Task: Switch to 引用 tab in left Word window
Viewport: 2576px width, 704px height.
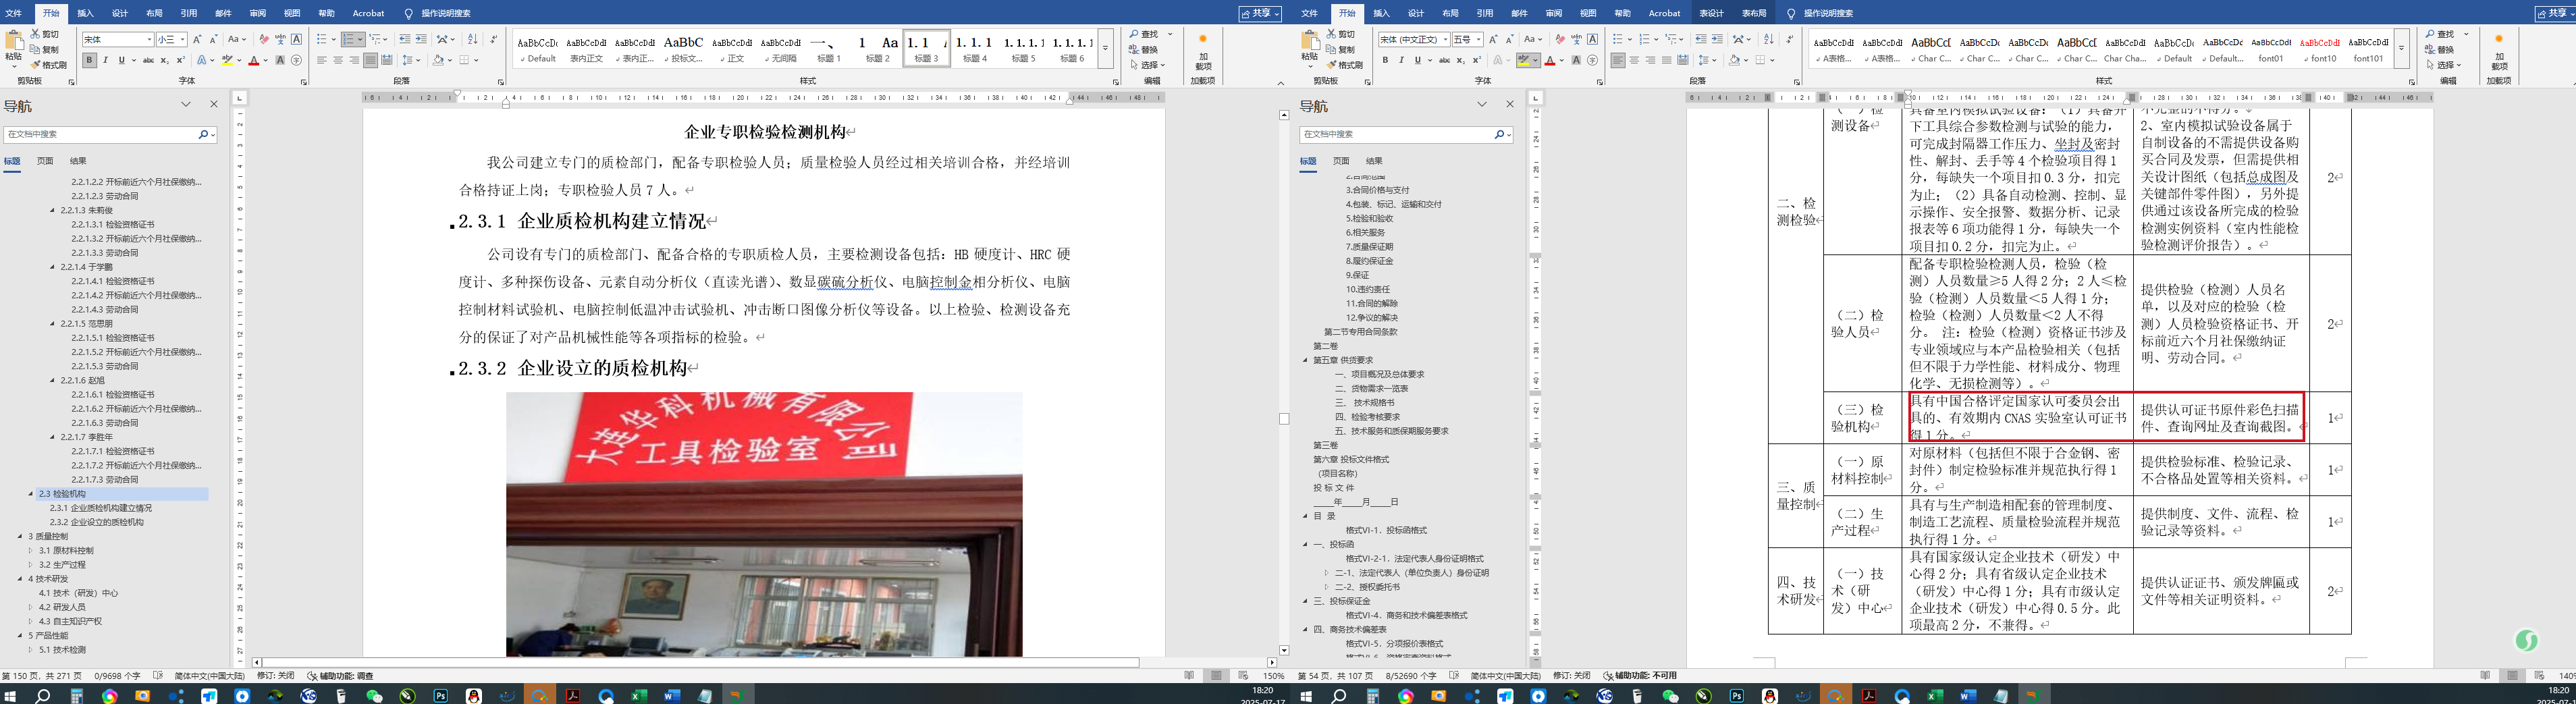Action: 188,13
